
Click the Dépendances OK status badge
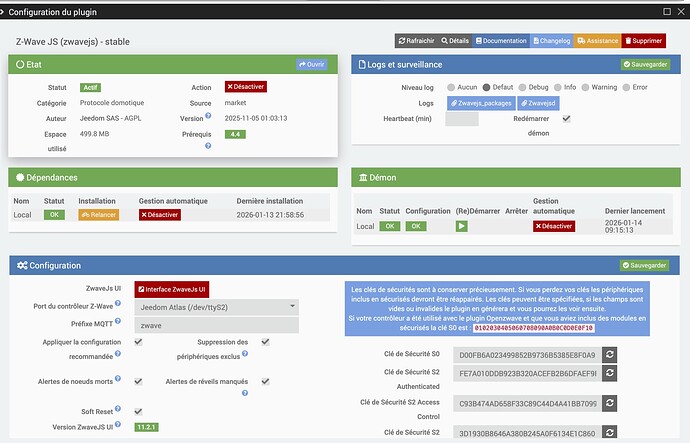click(54, 215)
